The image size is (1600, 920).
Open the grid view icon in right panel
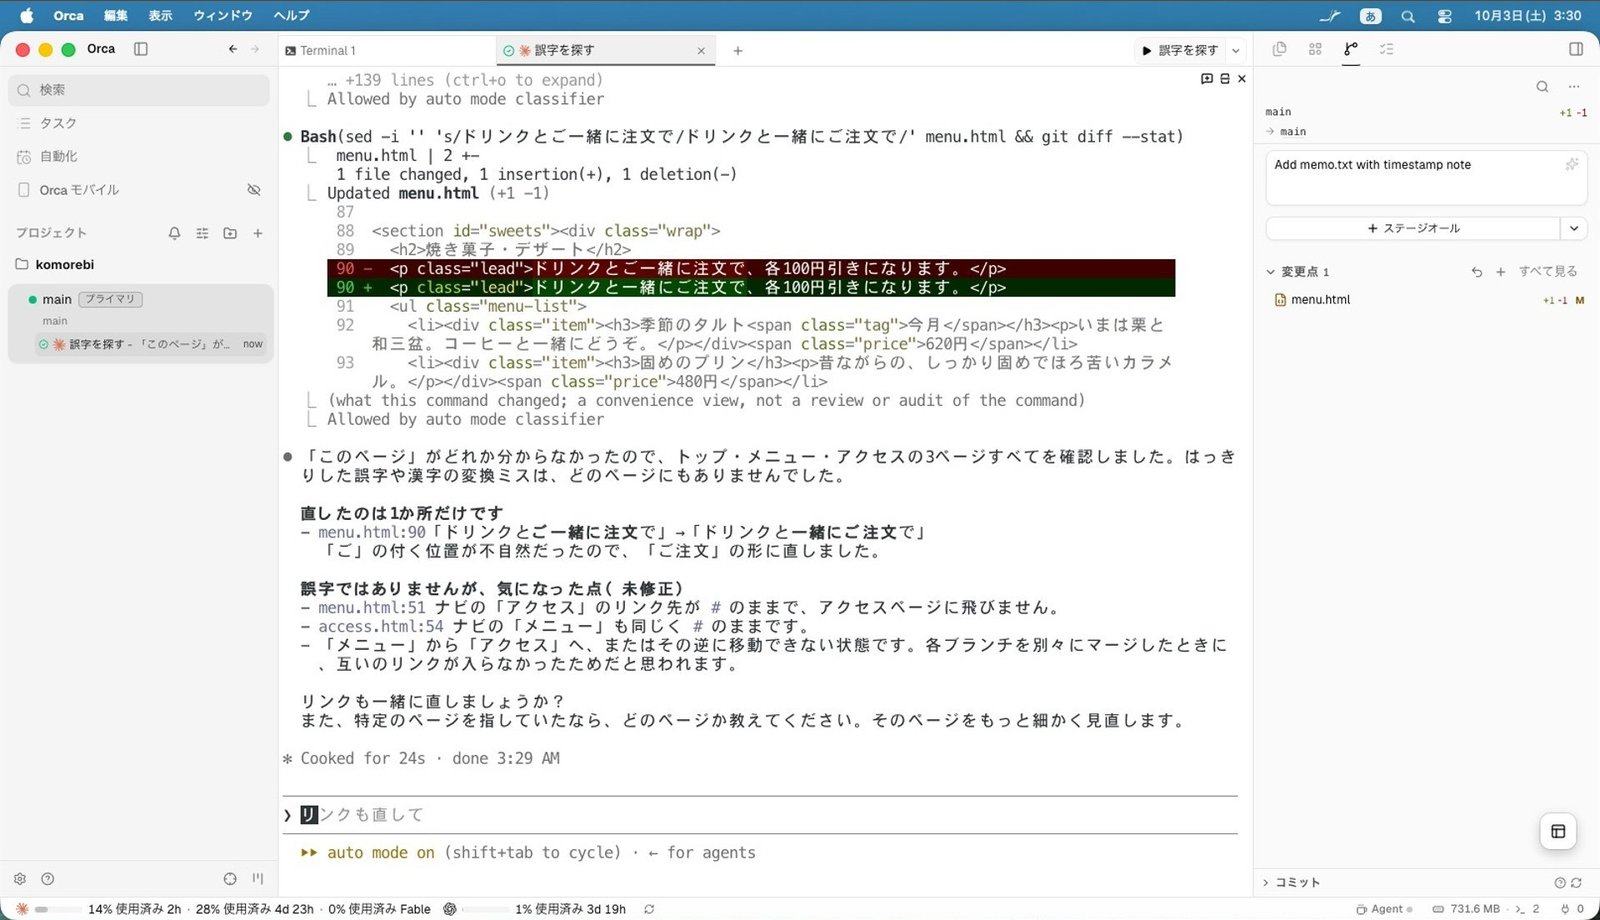(1315, 49)
